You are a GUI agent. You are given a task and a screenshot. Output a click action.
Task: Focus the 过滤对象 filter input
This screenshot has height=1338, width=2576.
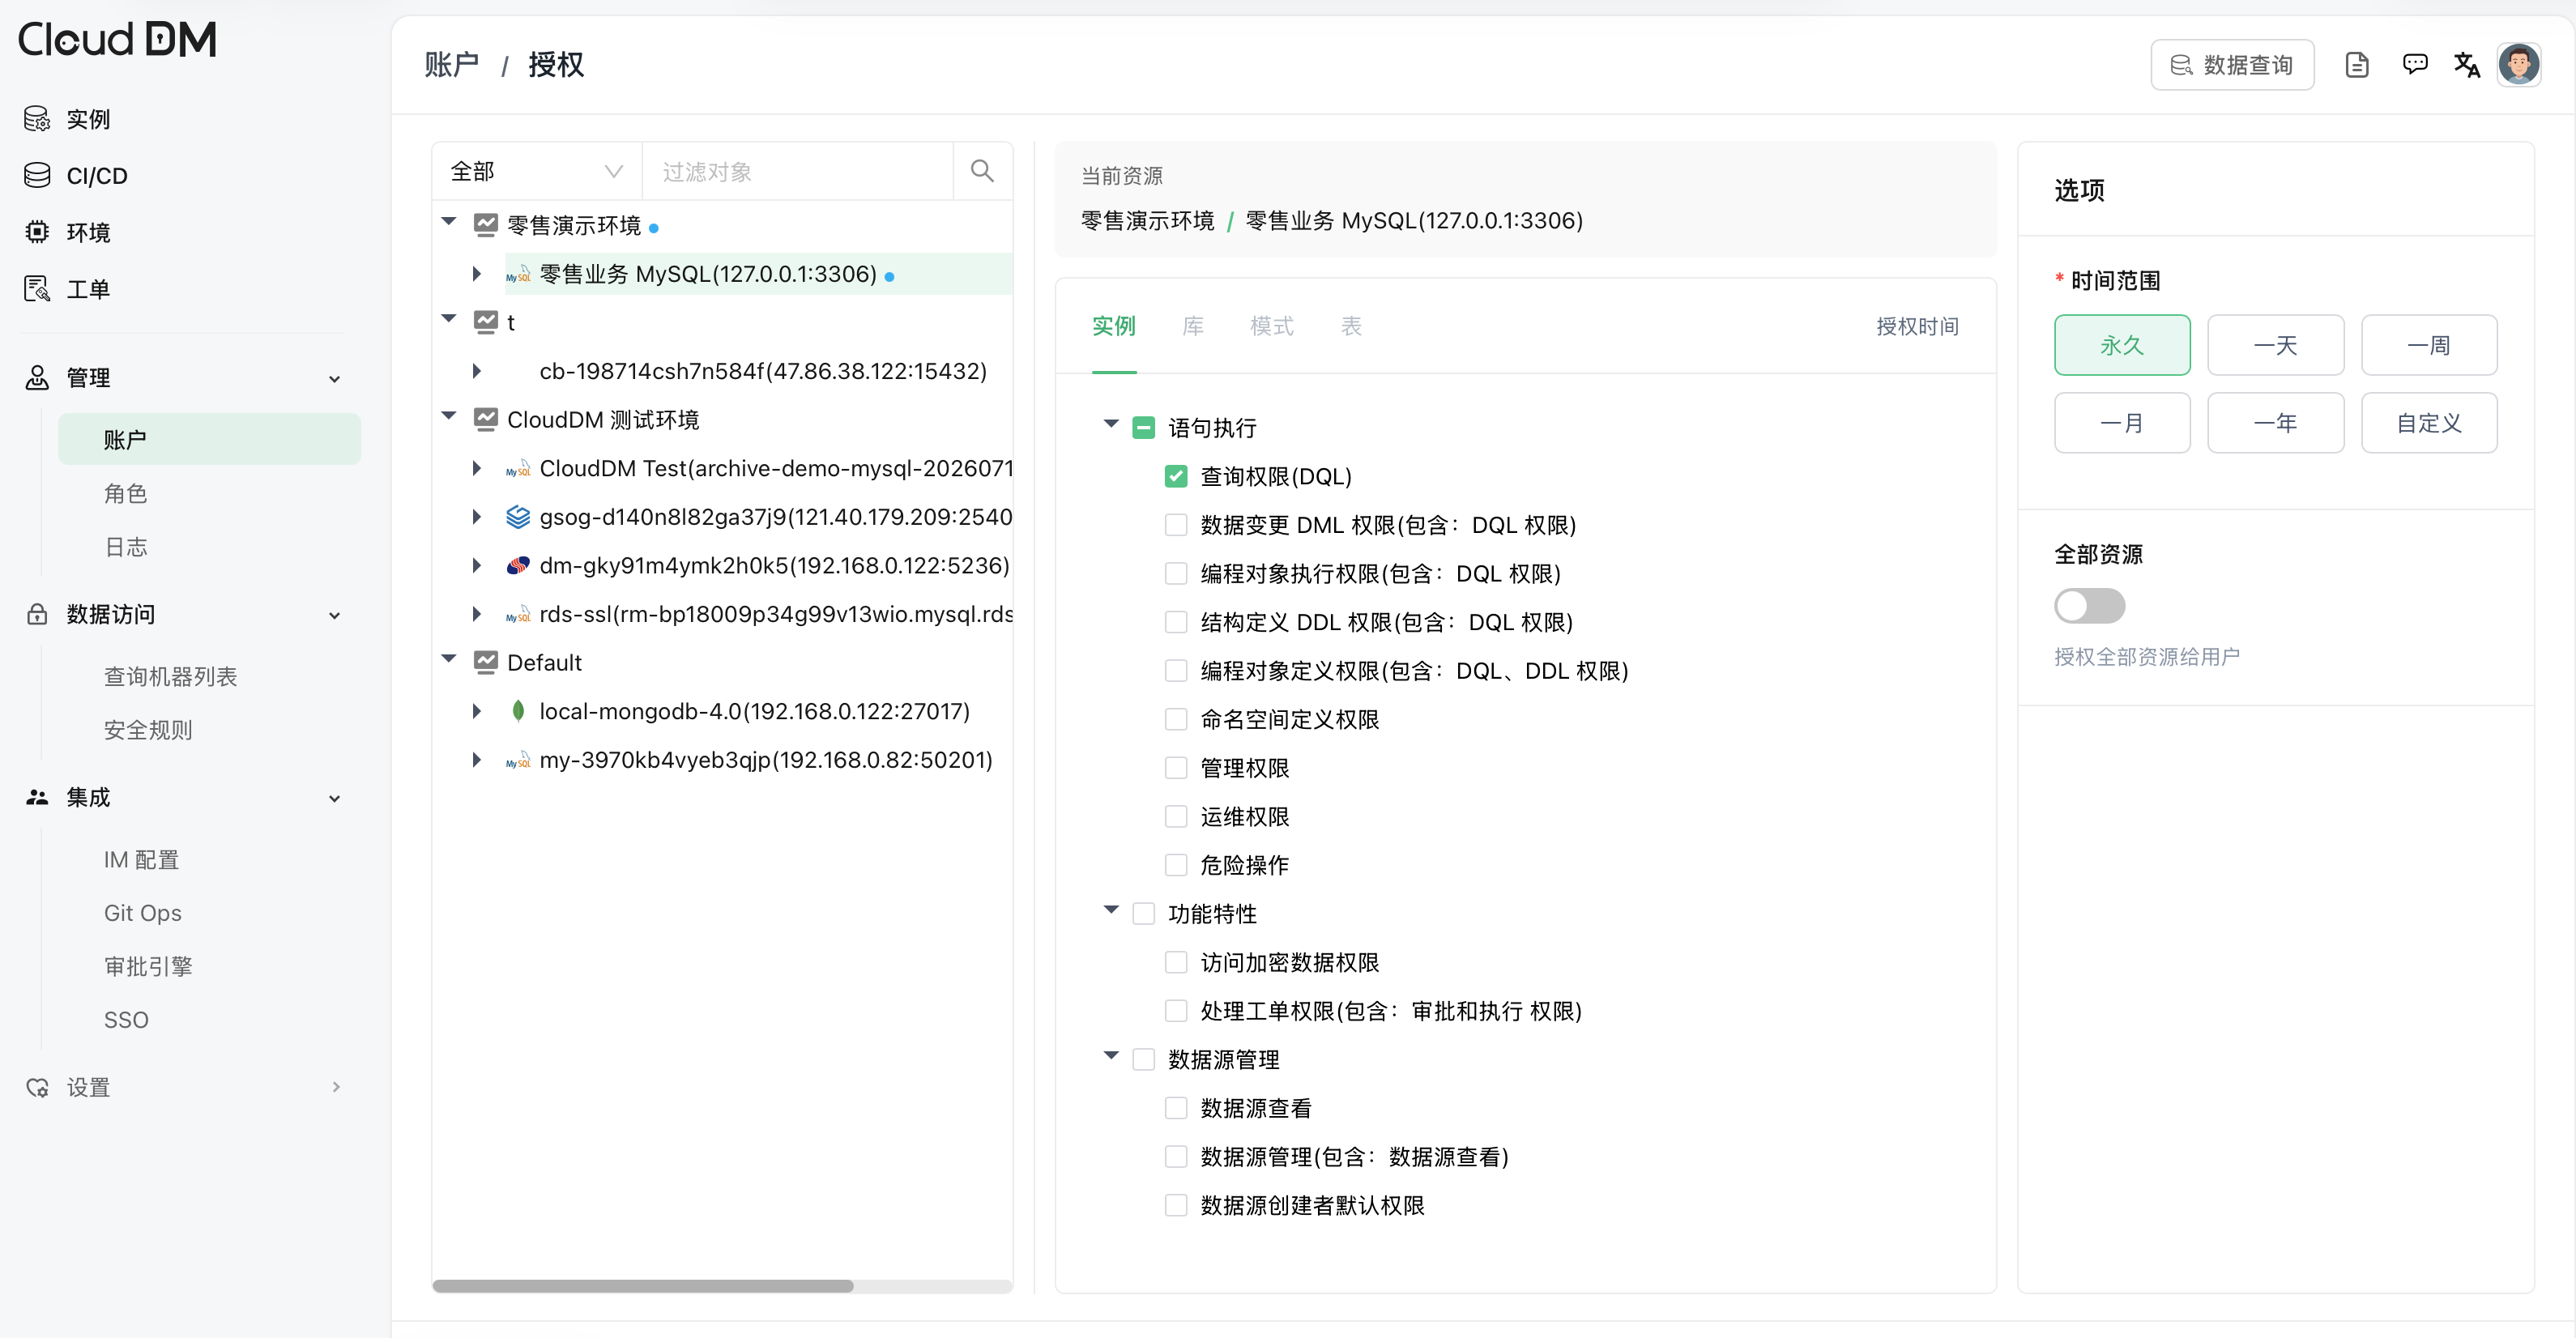point(798,171)
